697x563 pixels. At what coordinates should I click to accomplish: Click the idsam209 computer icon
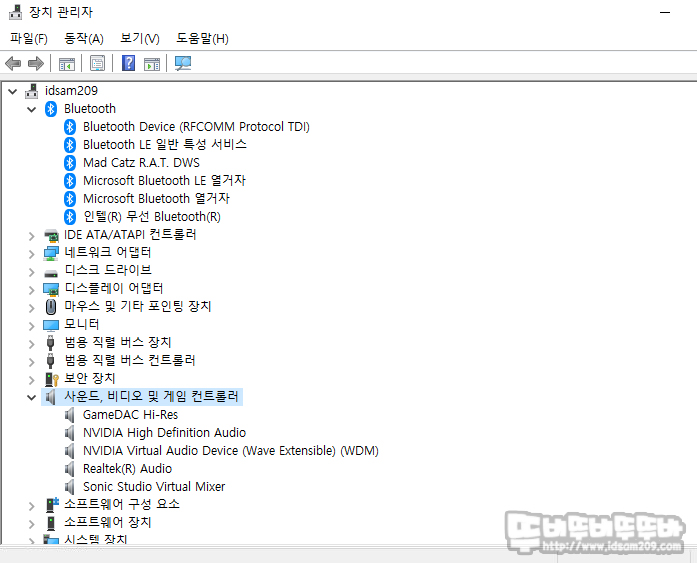coord(32,91)
